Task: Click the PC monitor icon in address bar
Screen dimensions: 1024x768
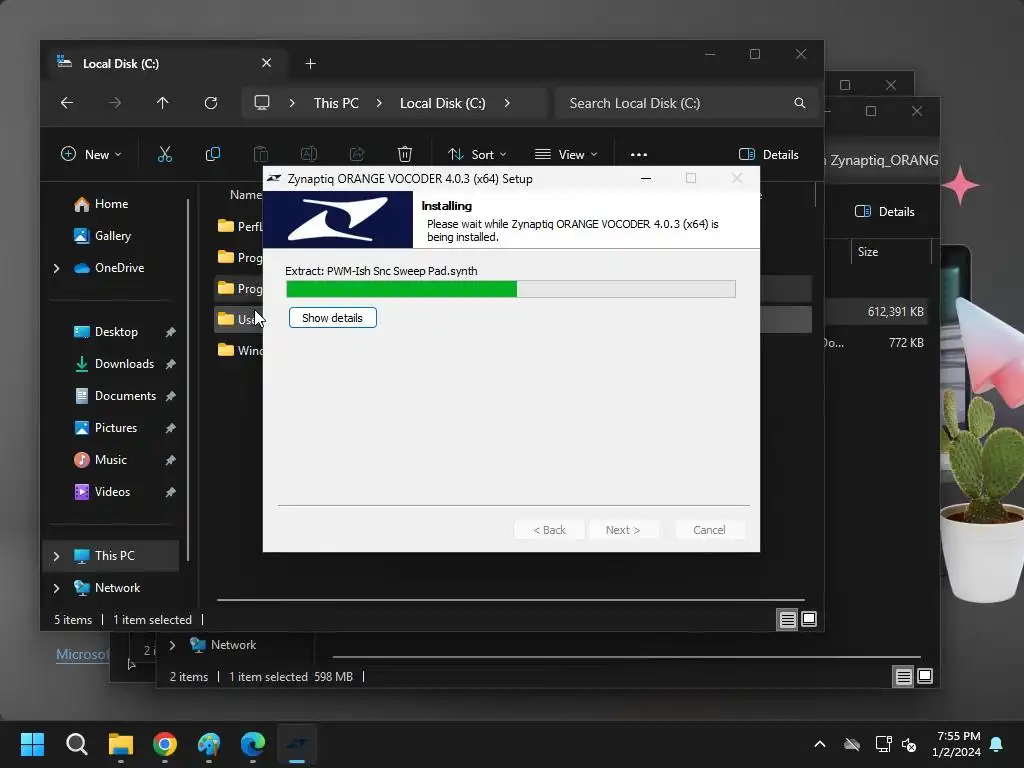Action: click(262, 103)
